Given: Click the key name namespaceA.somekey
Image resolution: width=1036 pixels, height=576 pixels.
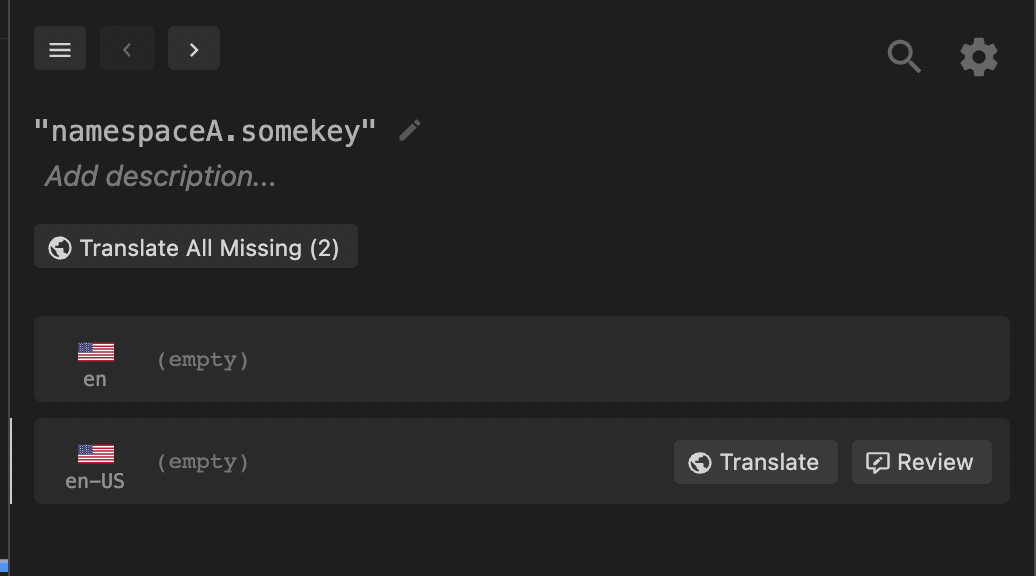Looking at the screenshot, I should pos(205,128).
